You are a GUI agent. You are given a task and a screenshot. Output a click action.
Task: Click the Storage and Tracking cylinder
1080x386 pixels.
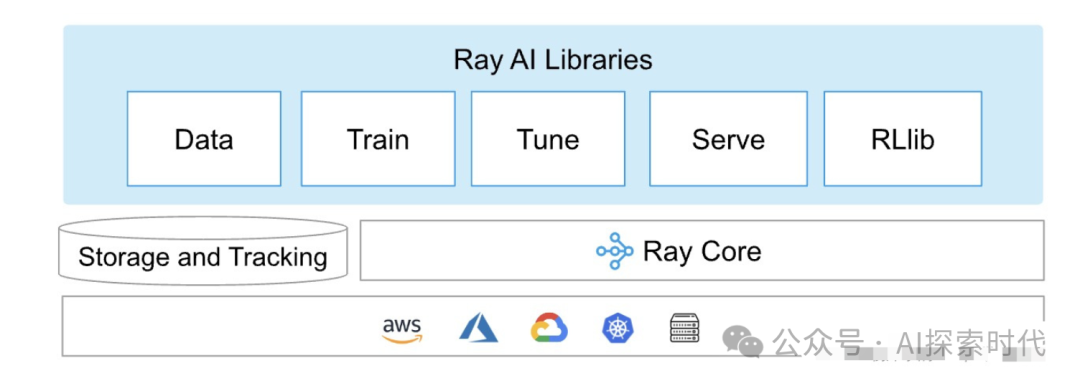(x=202, y=251)
